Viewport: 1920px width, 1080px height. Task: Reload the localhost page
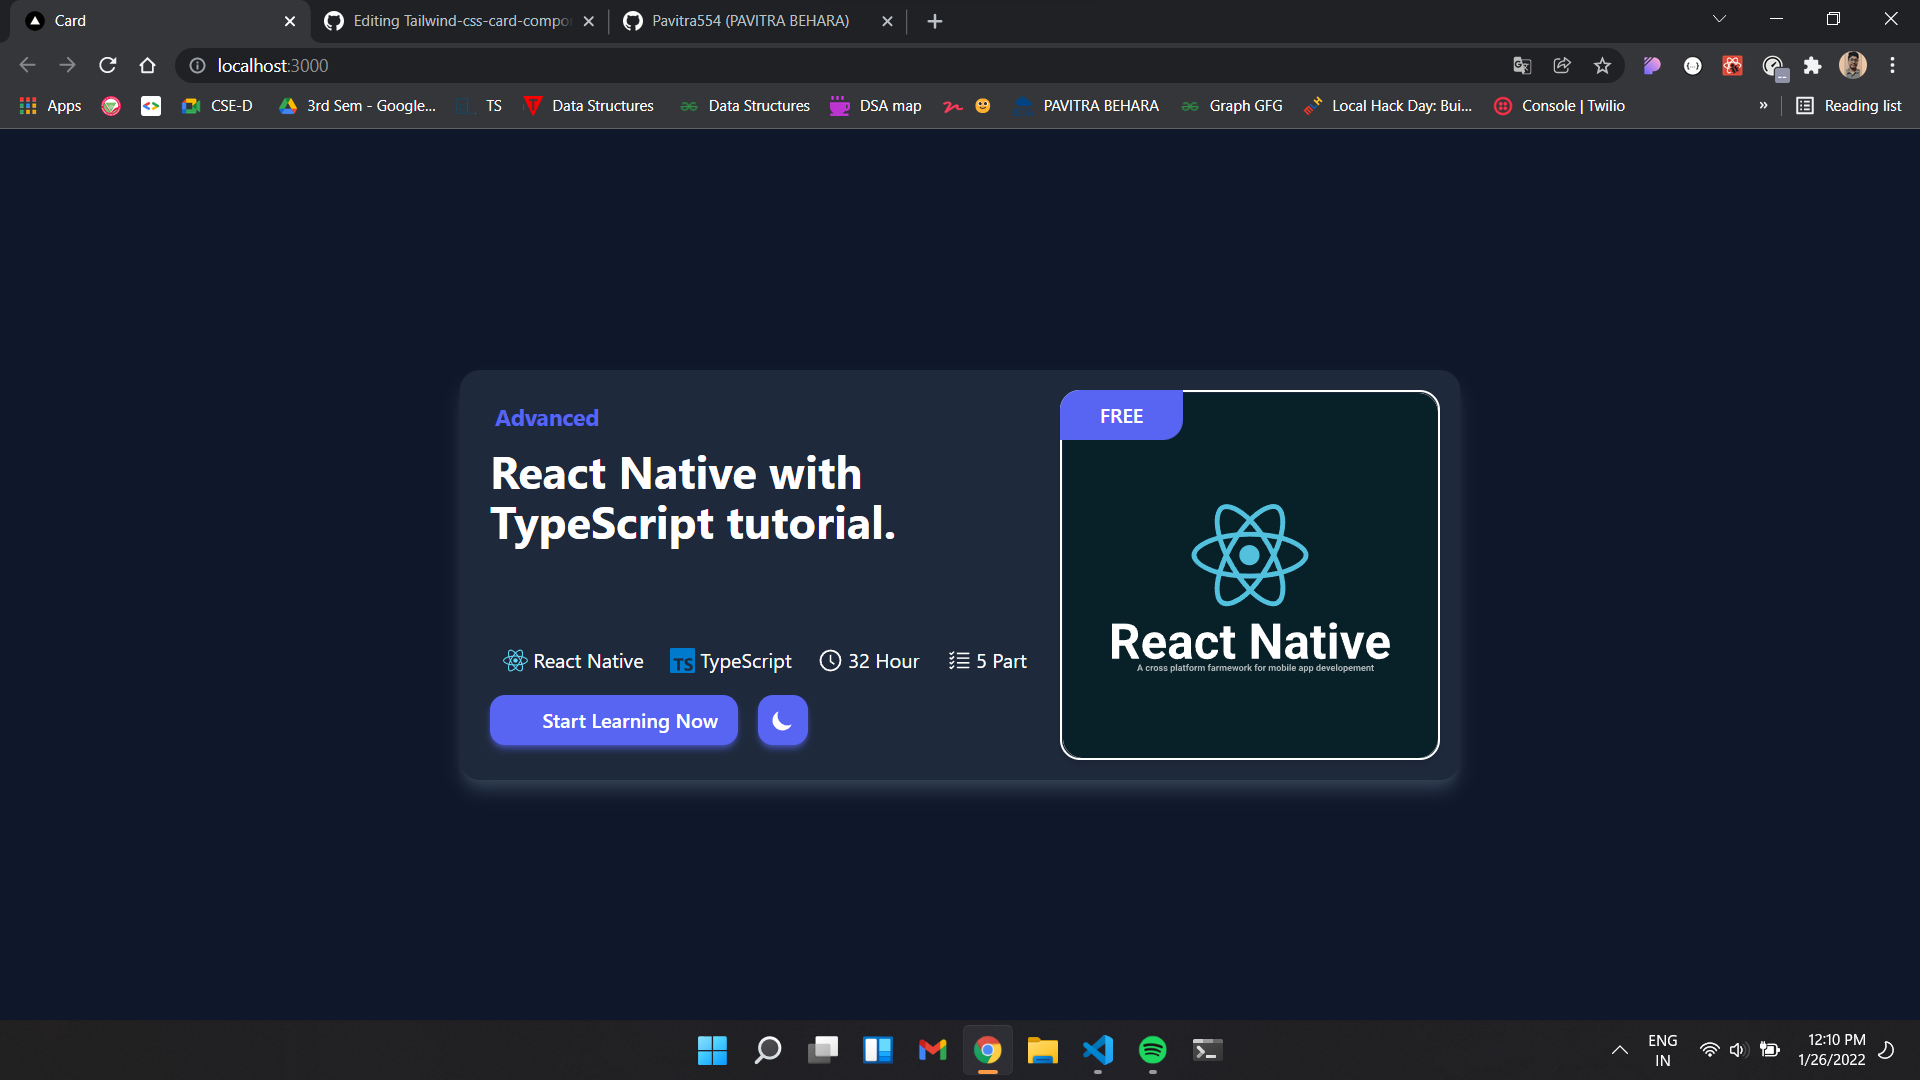tap(108, 66)
